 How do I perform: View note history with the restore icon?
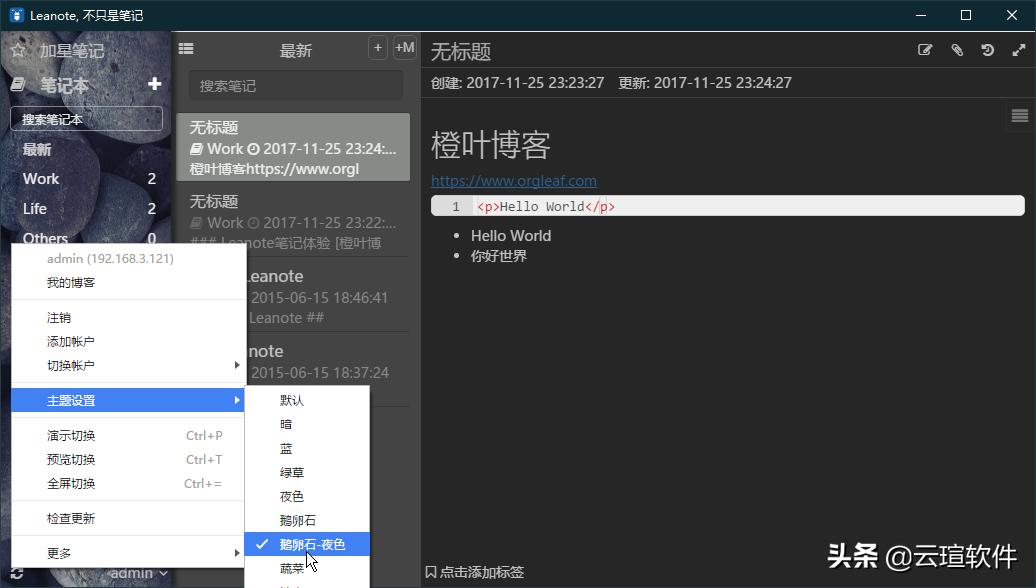coord(988,49)
